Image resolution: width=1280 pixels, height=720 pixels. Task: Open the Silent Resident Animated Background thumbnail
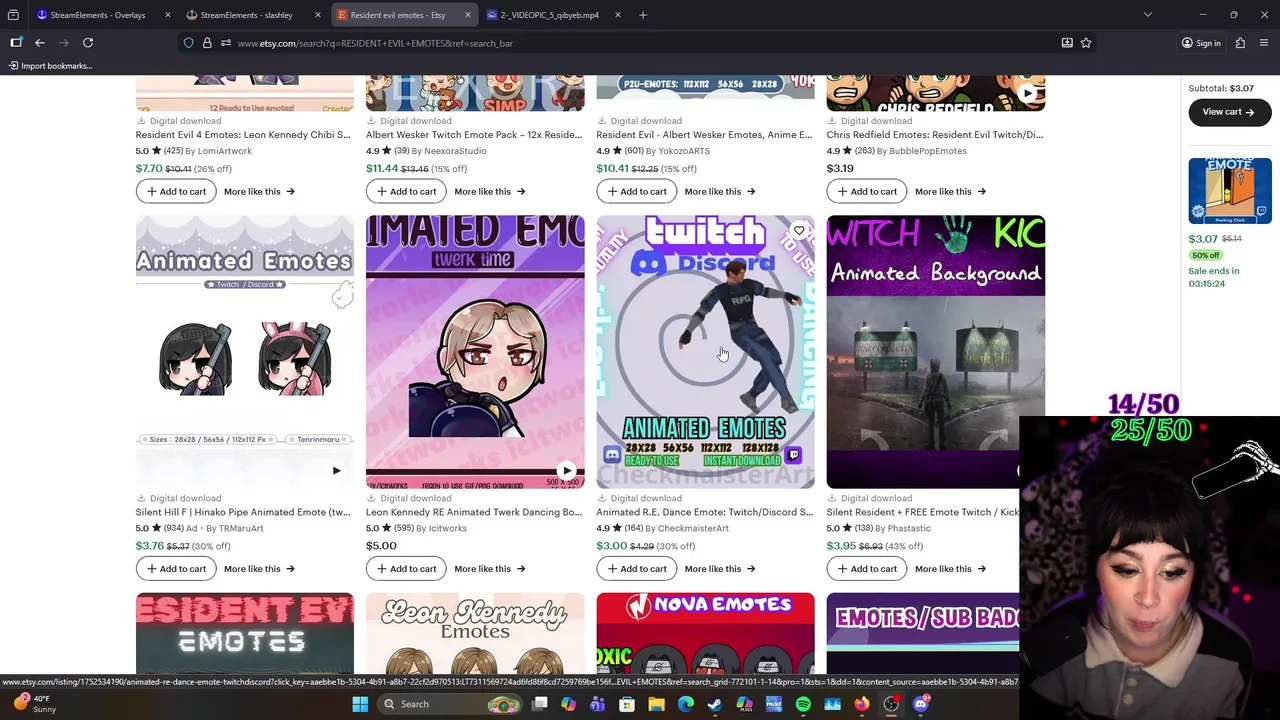tap(936, 352)
